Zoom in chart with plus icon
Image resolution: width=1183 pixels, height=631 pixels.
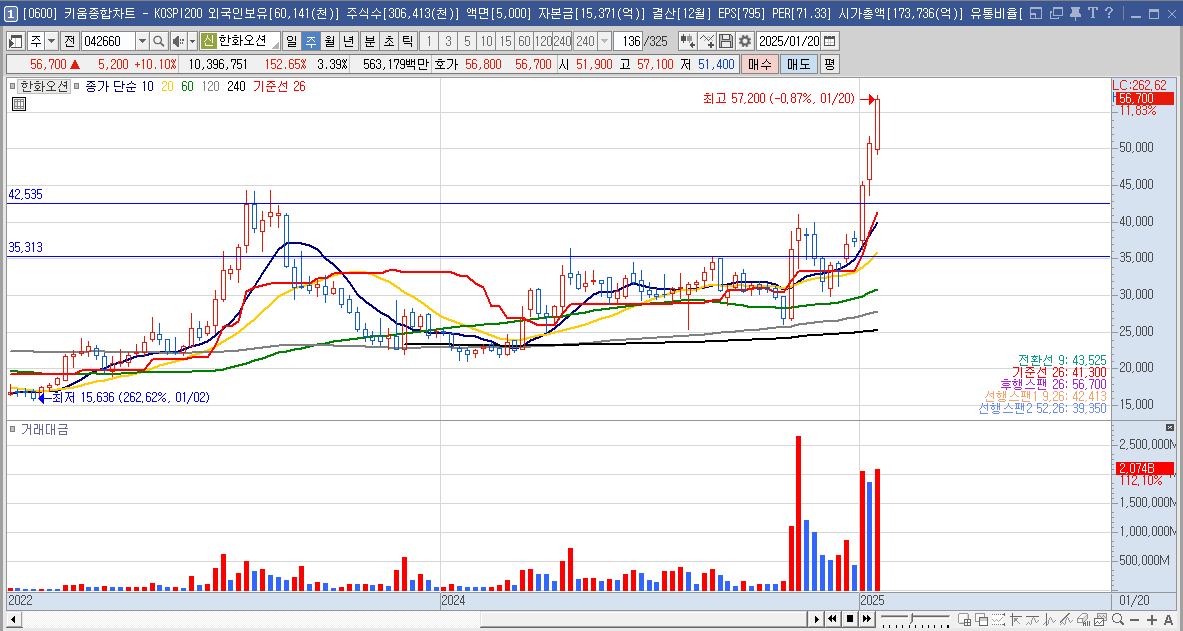click(x=1152, y=620)
